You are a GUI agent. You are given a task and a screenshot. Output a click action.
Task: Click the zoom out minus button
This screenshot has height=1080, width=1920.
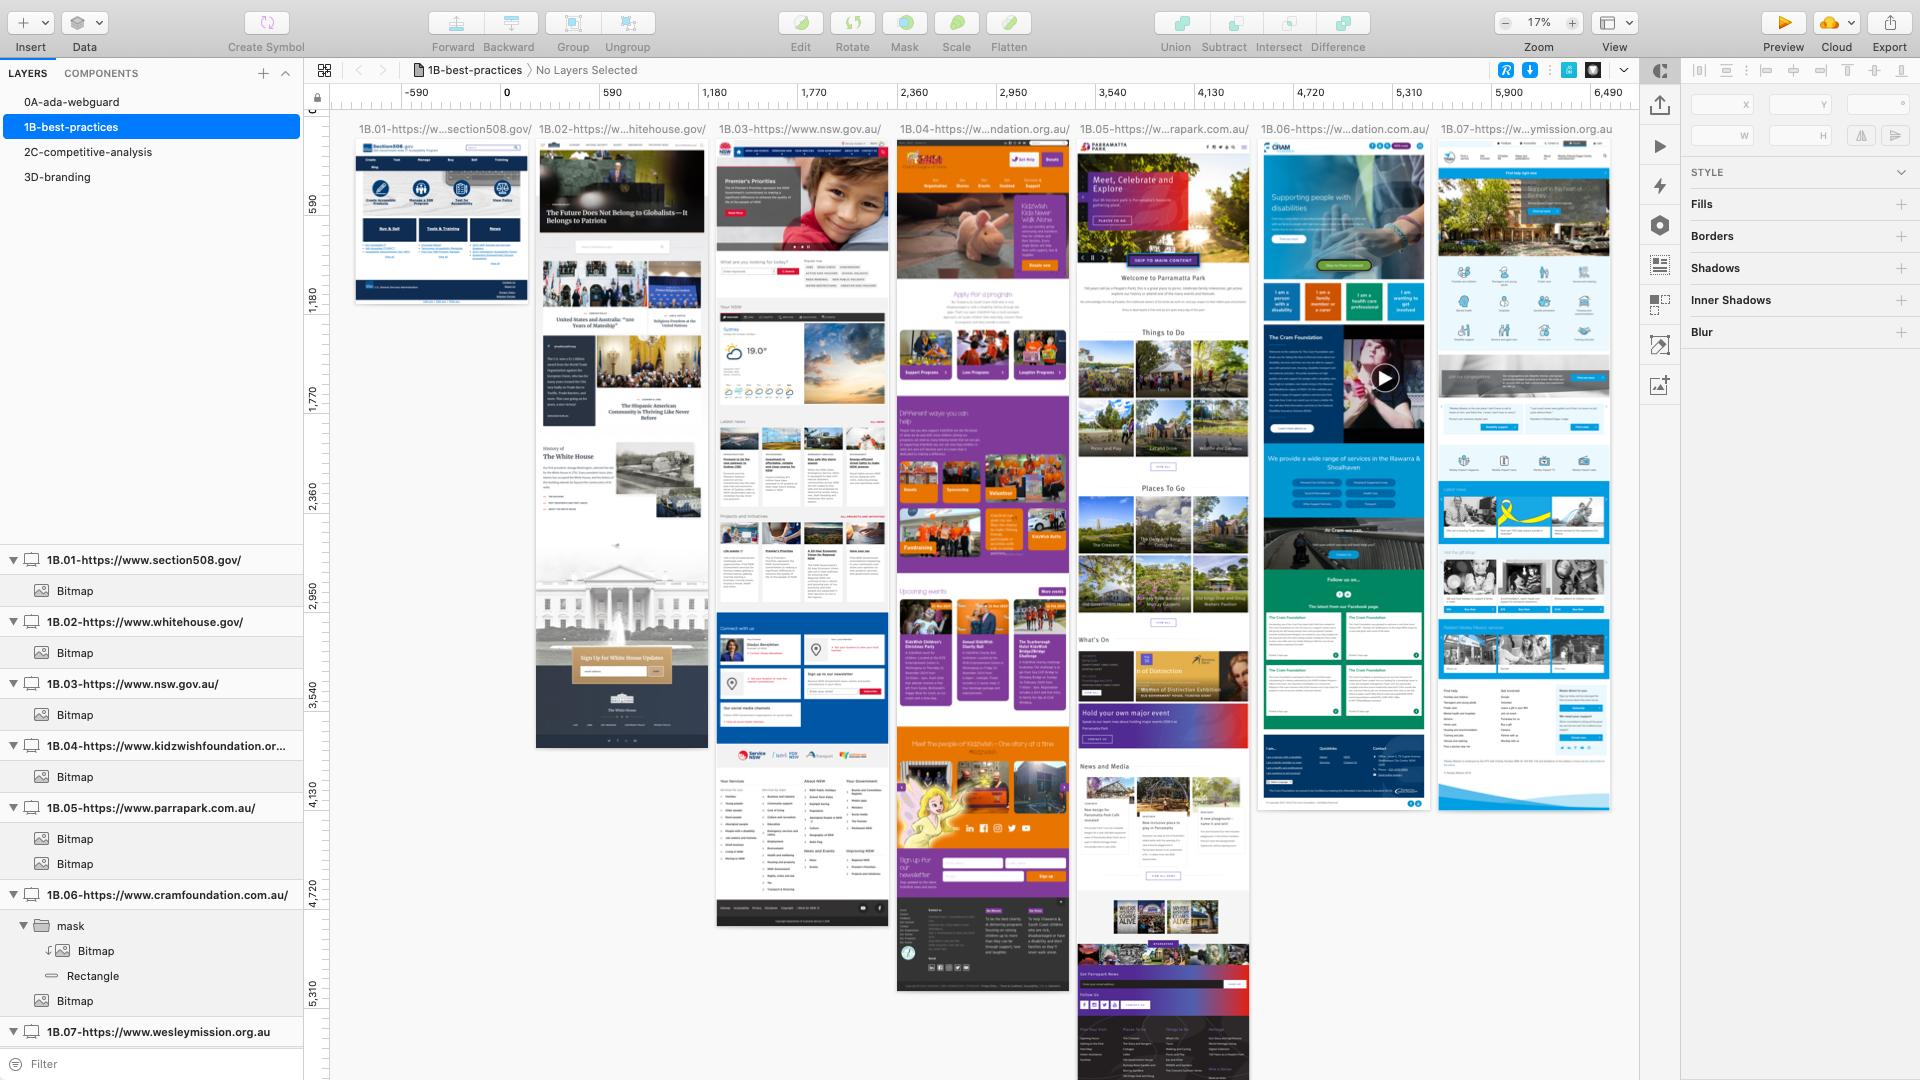click(1506, 23)
